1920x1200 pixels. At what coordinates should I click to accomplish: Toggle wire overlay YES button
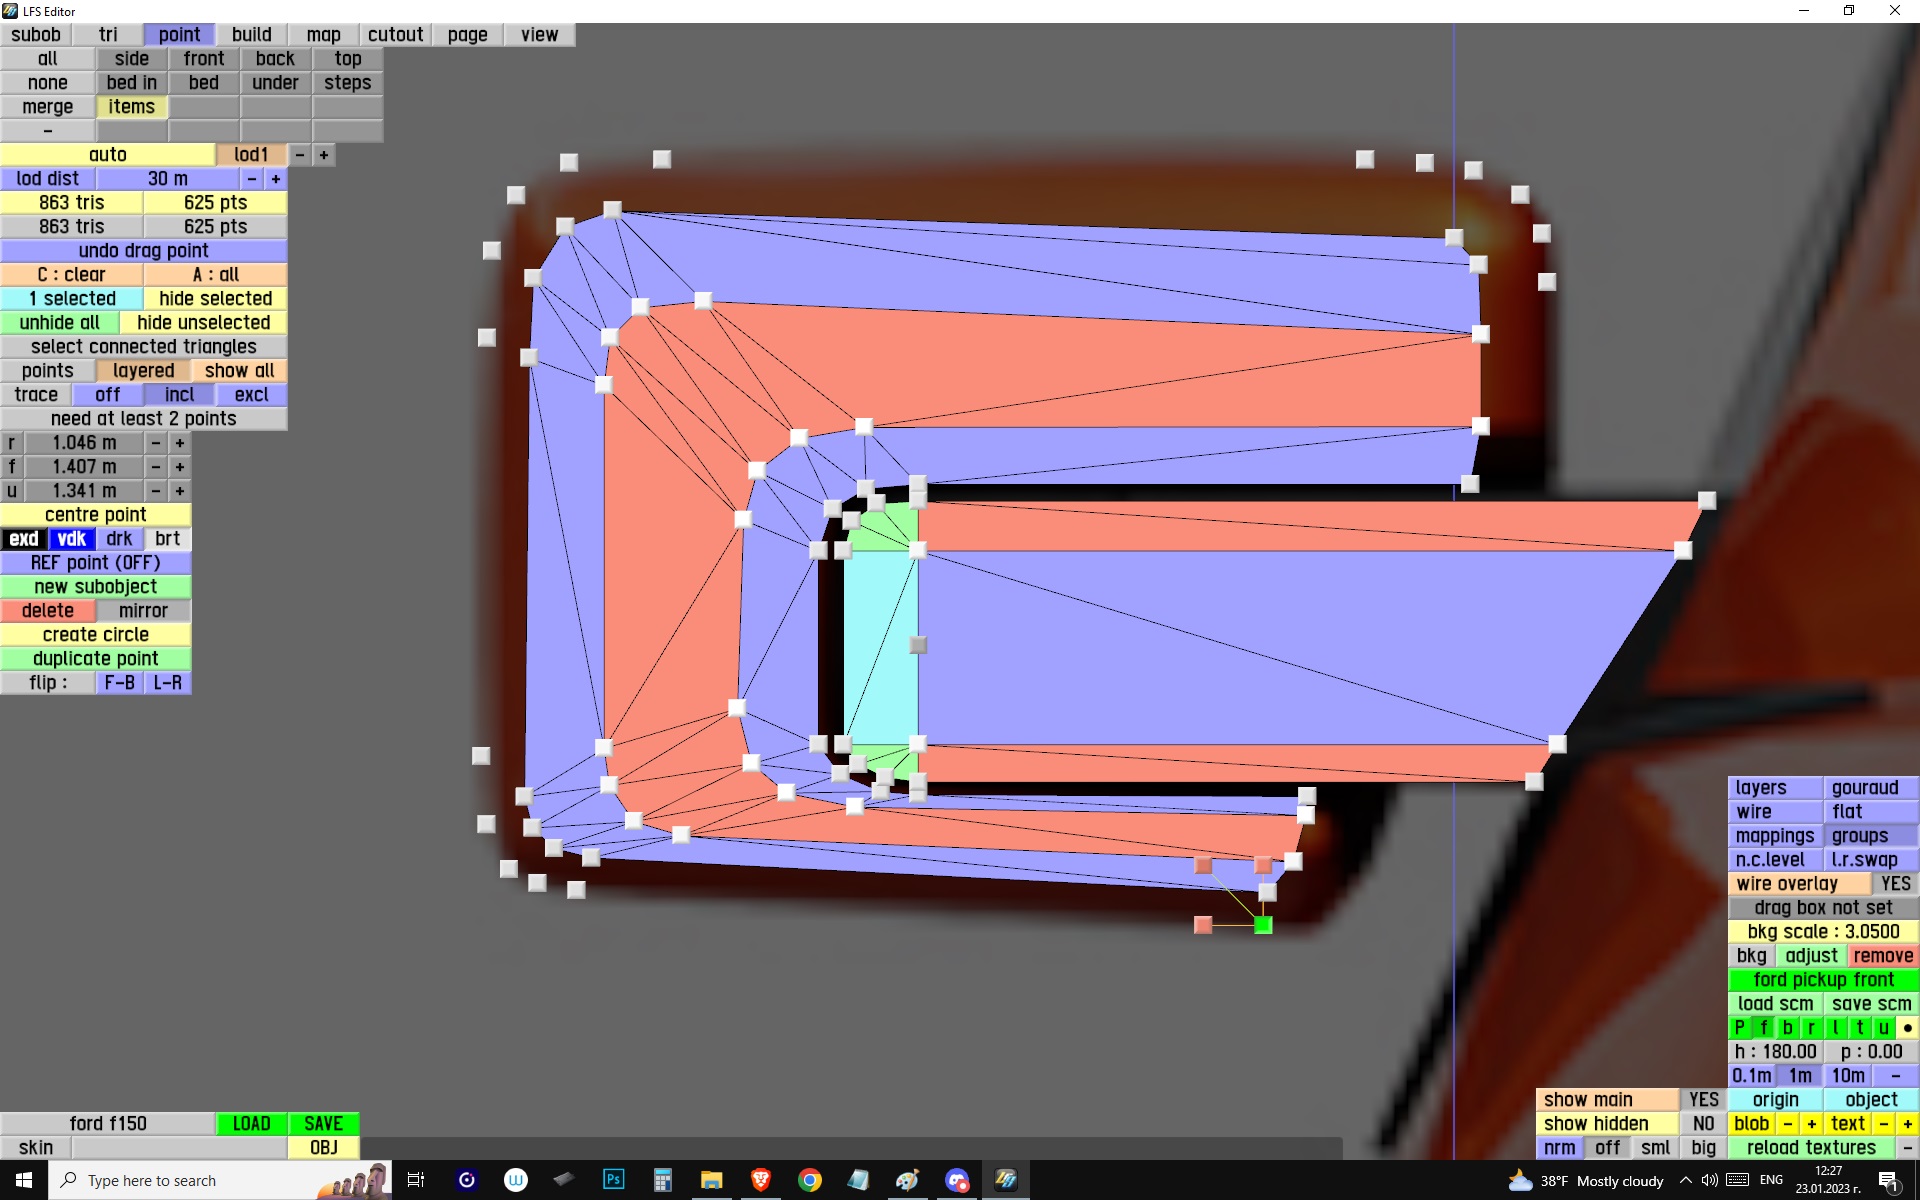click(1894, 884)
